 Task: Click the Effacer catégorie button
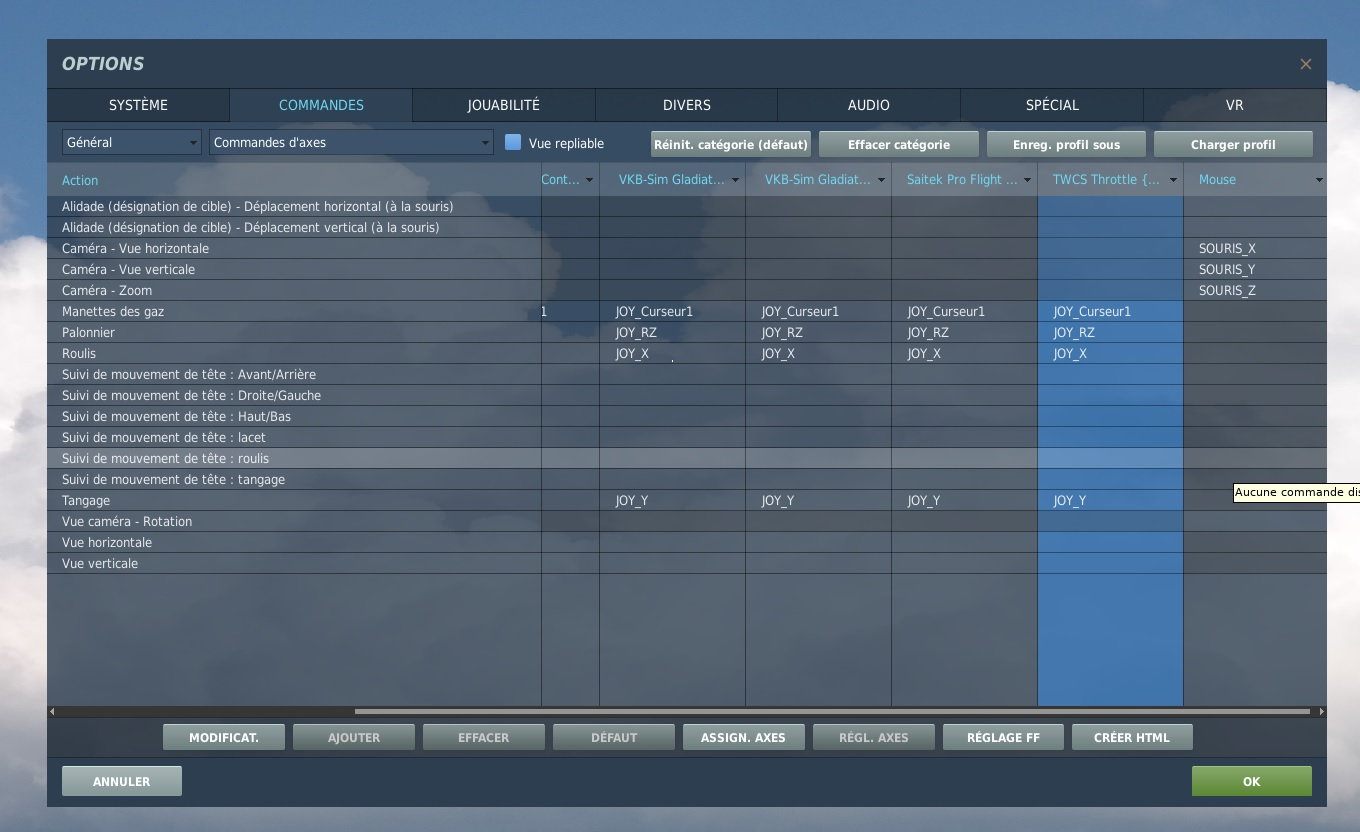(899, 144)
